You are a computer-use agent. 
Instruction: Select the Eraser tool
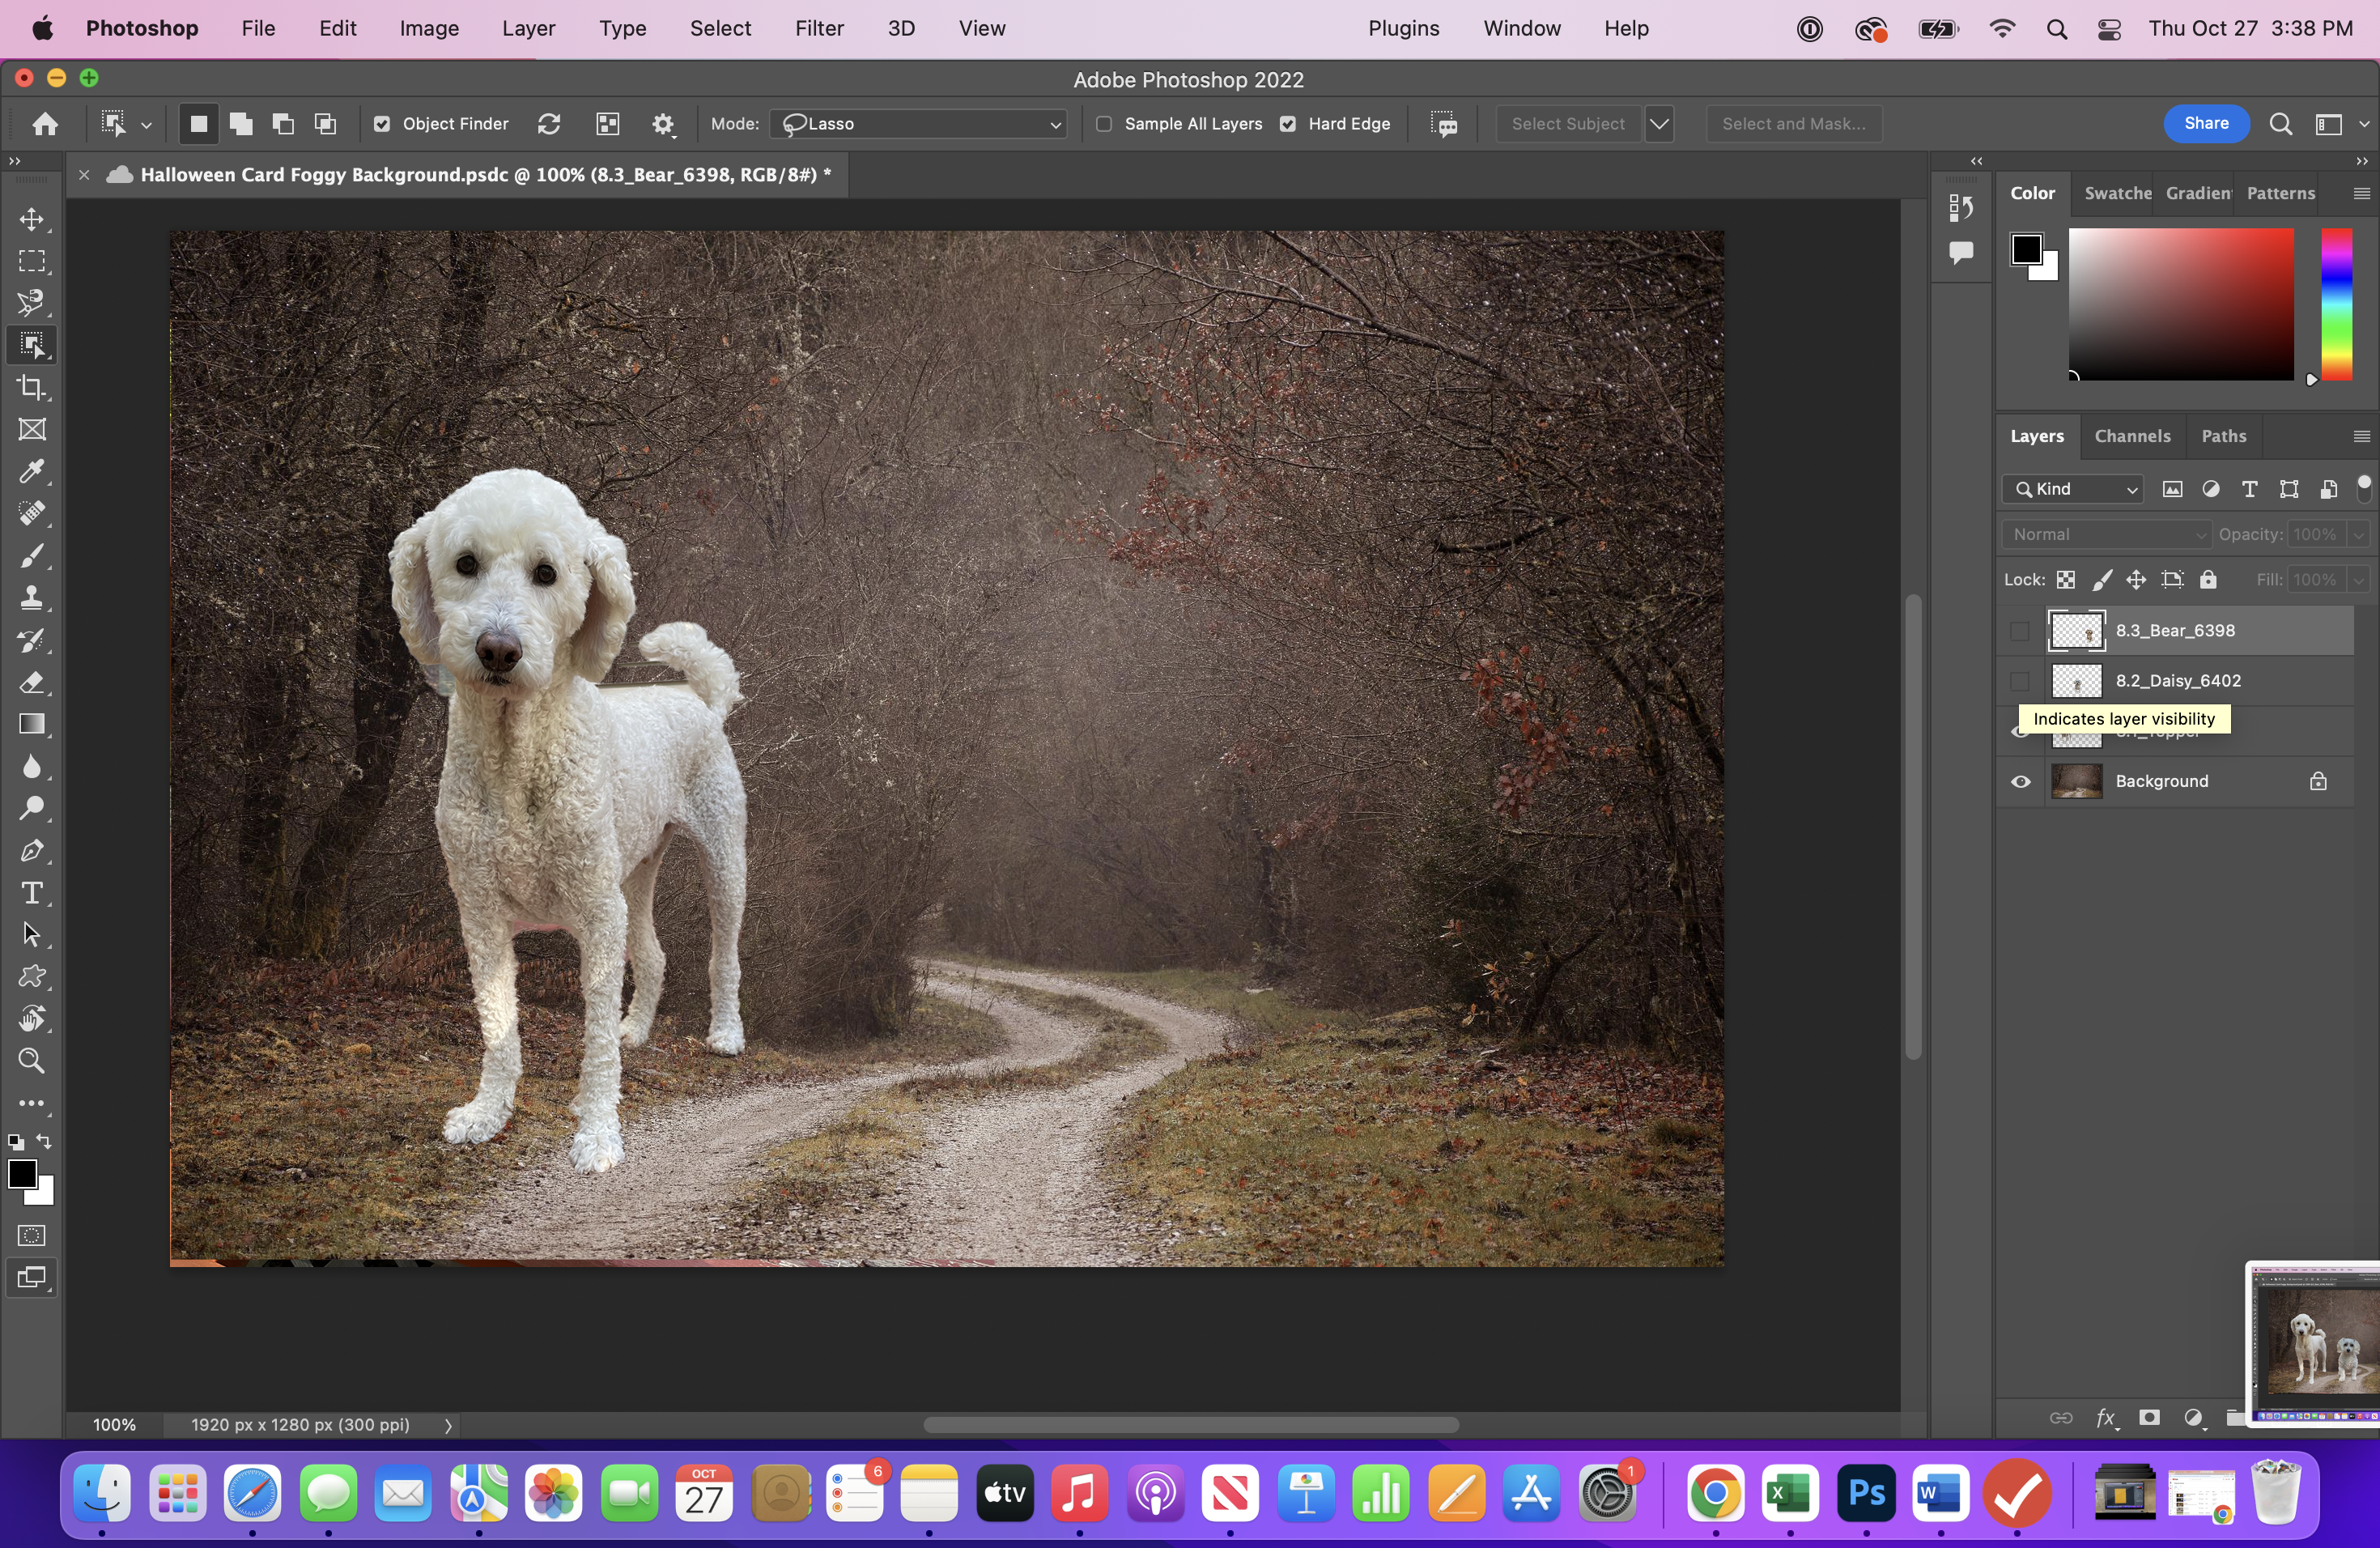pos(32,683)
